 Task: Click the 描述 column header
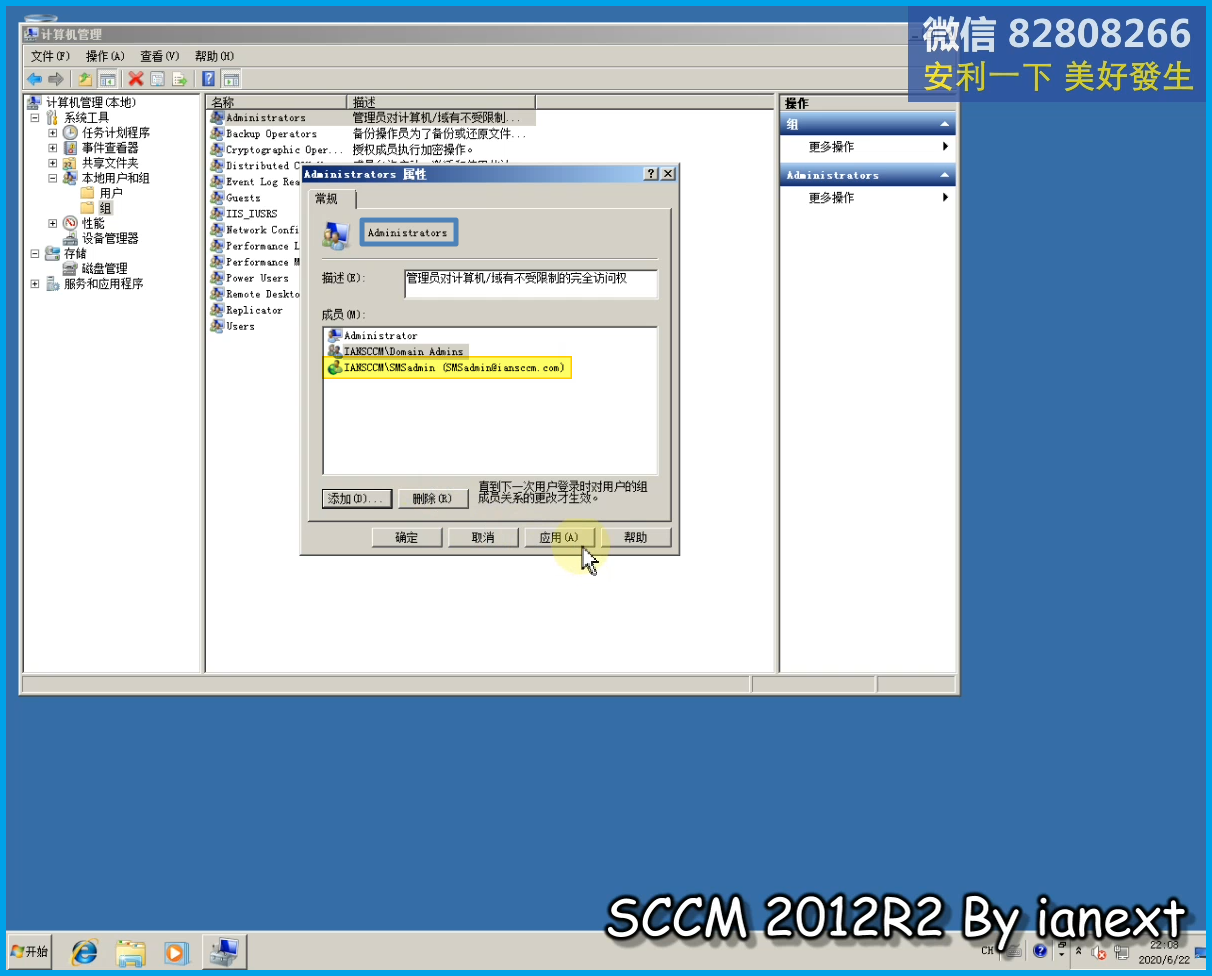(441, 102)
